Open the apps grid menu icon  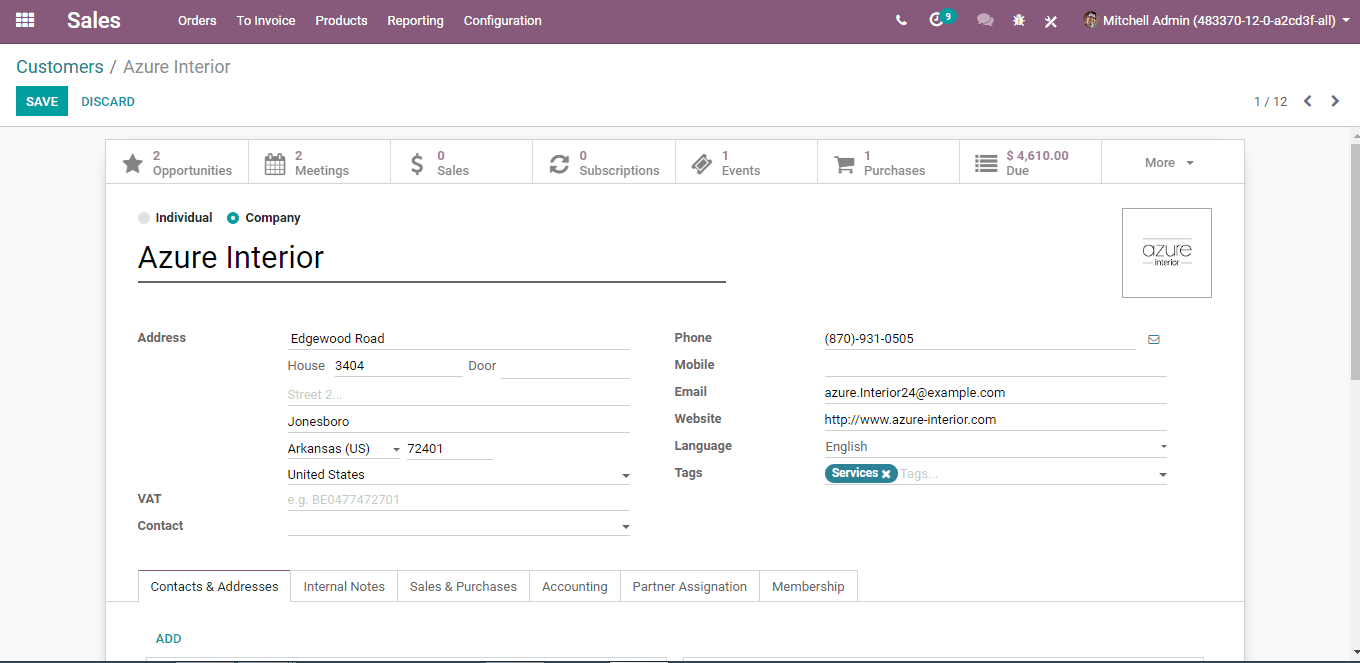click(x=25, y=20)
